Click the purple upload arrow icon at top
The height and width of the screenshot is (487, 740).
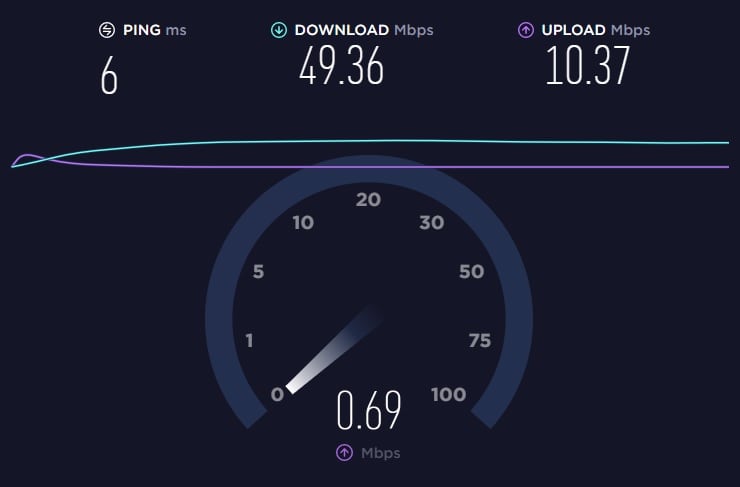[x=526, y=30]
